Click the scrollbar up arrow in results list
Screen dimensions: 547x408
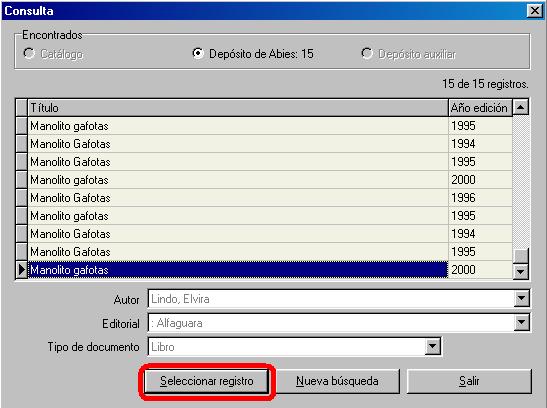pos(520,107)
